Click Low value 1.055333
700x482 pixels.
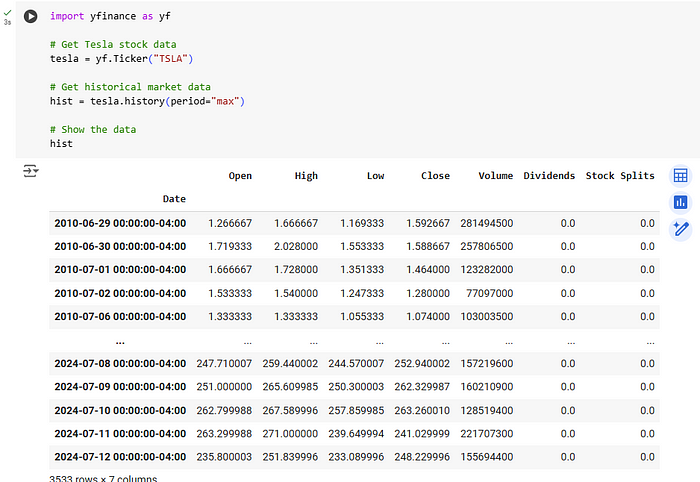(x=362, y=316)
